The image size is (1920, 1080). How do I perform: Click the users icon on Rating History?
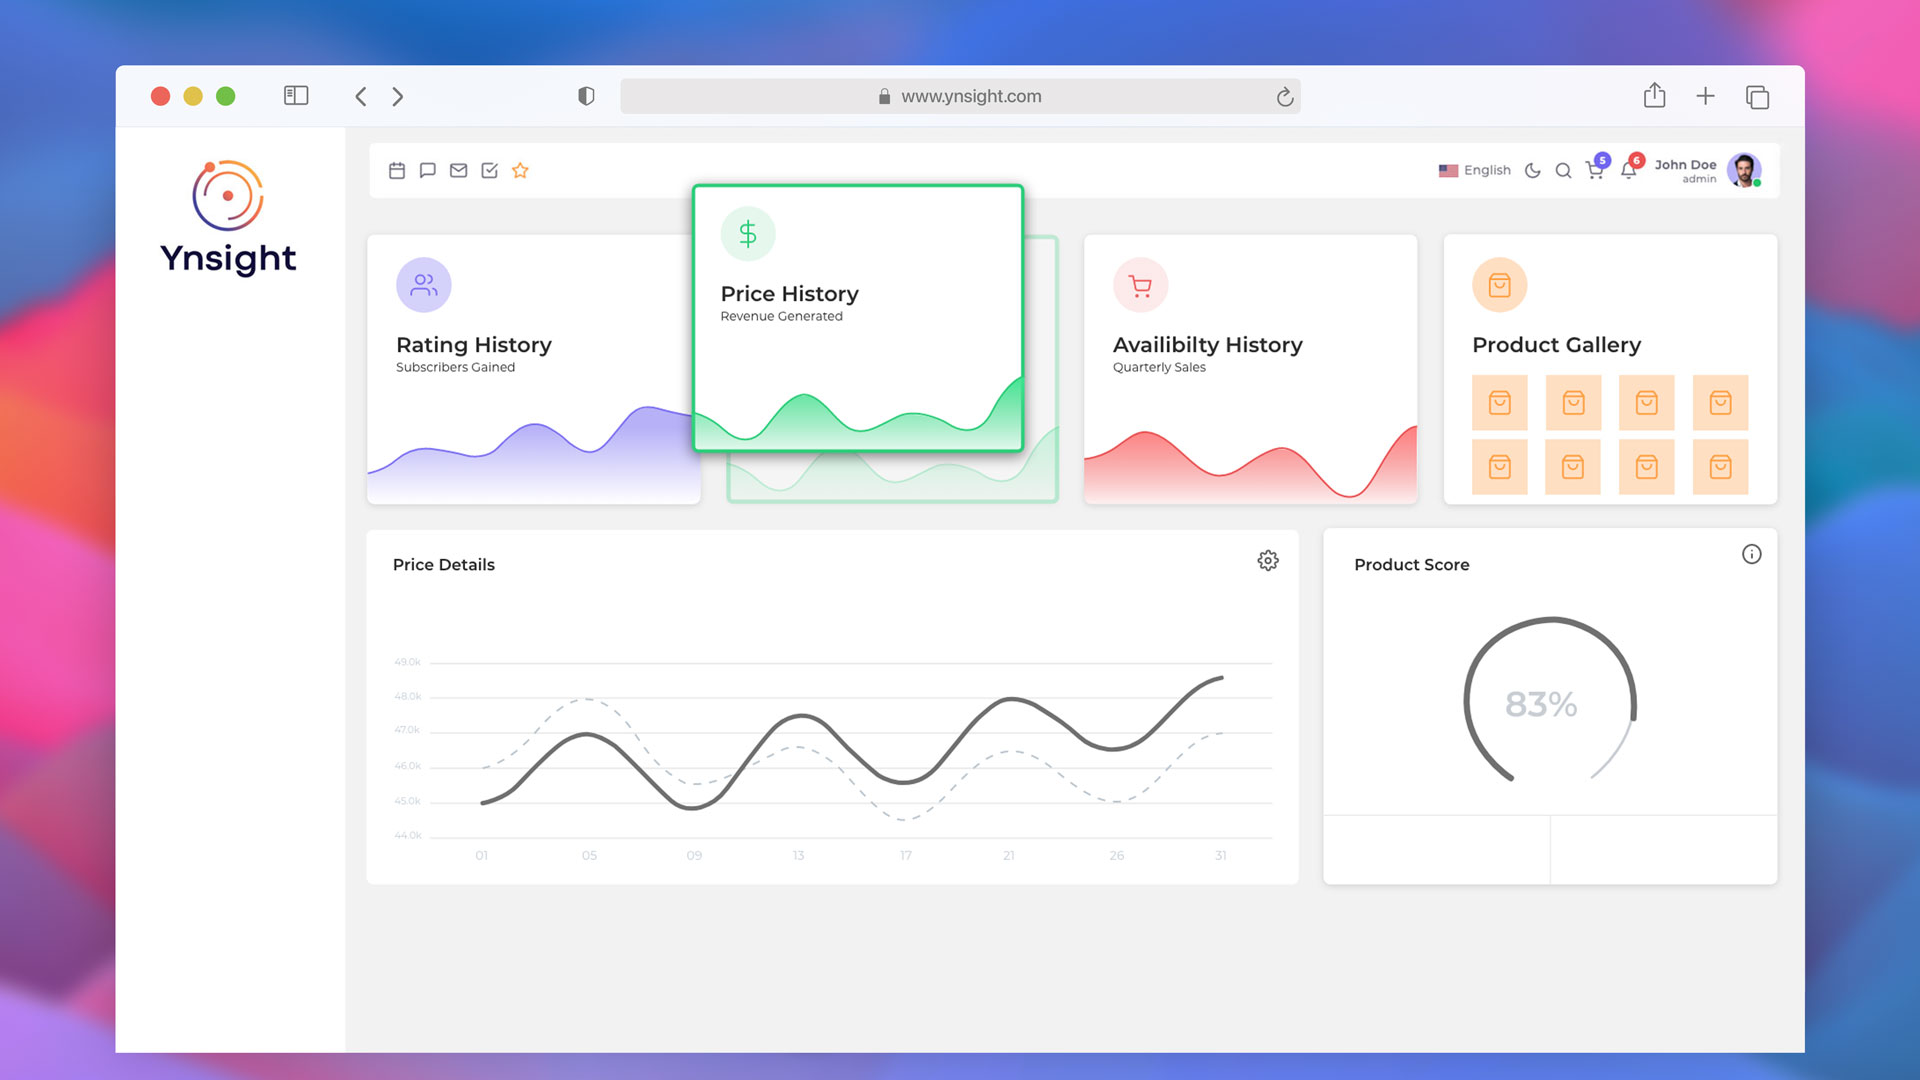click(424, 286)
